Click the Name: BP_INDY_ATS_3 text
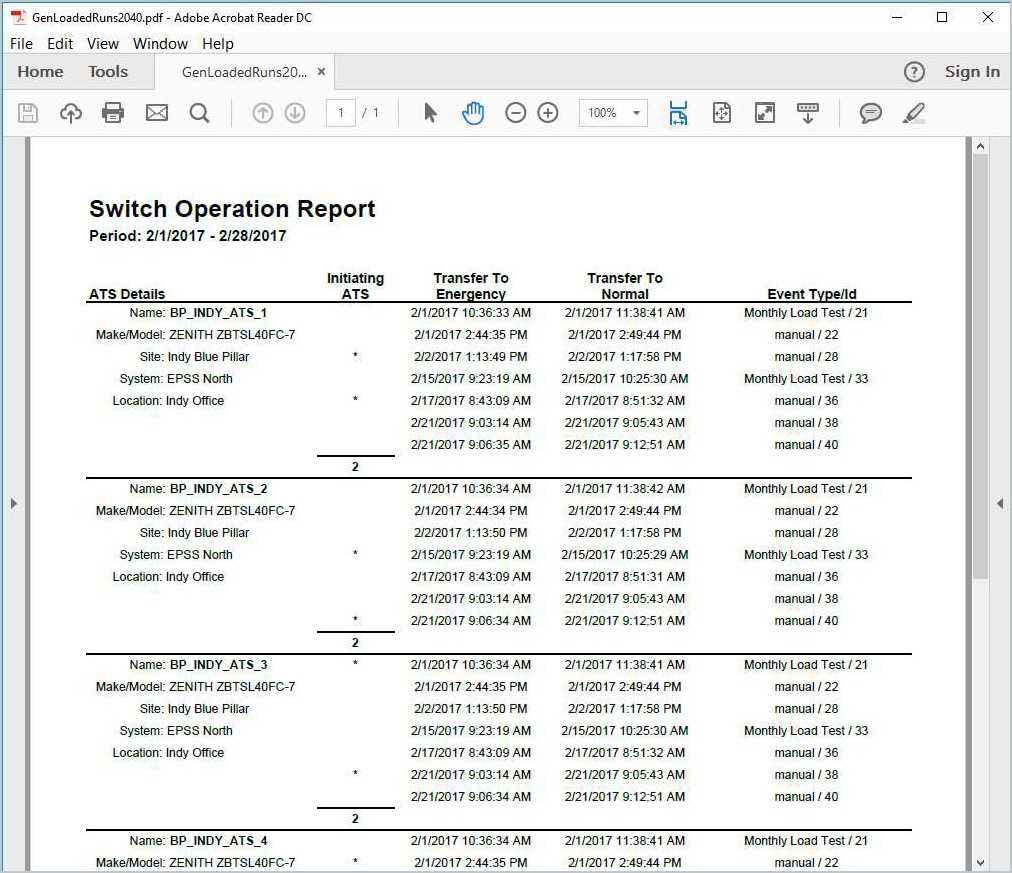 coord(198,665)
